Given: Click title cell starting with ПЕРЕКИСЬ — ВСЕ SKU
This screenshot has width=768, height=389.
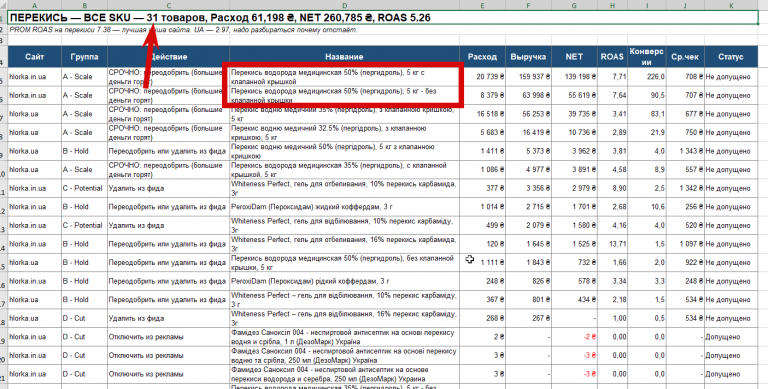Looking at the screenshot, I should click(383, 18).
